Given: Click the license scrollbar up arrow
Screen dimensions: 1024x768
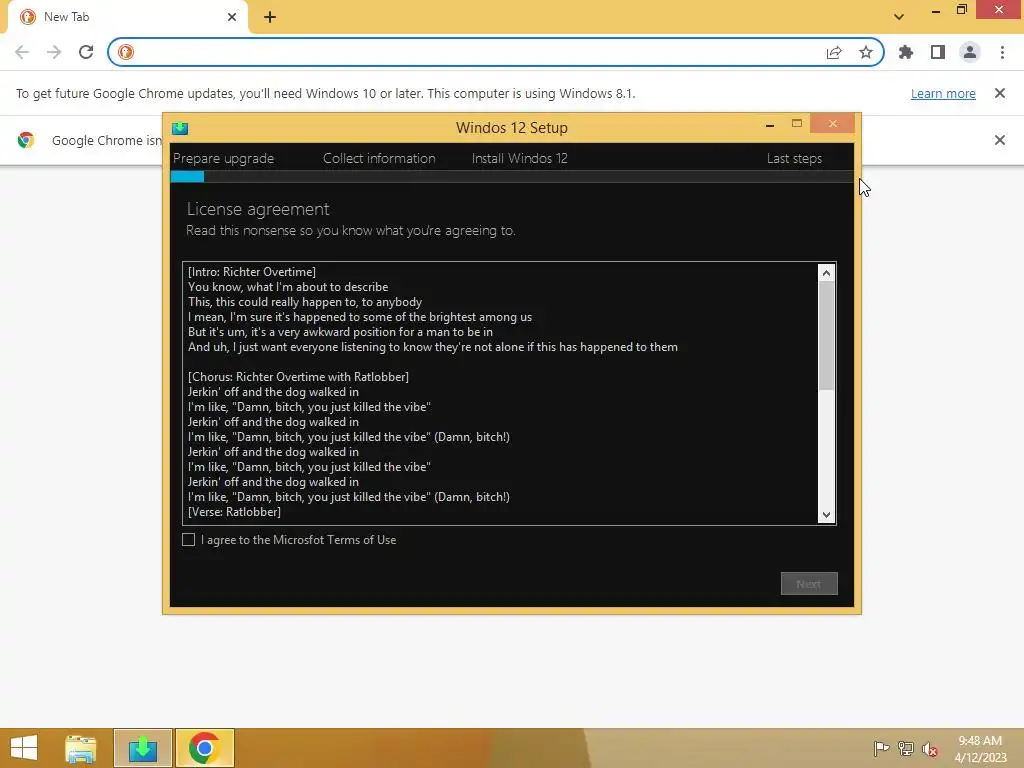Looking at the screenshot, I should [x=827, y=273].
